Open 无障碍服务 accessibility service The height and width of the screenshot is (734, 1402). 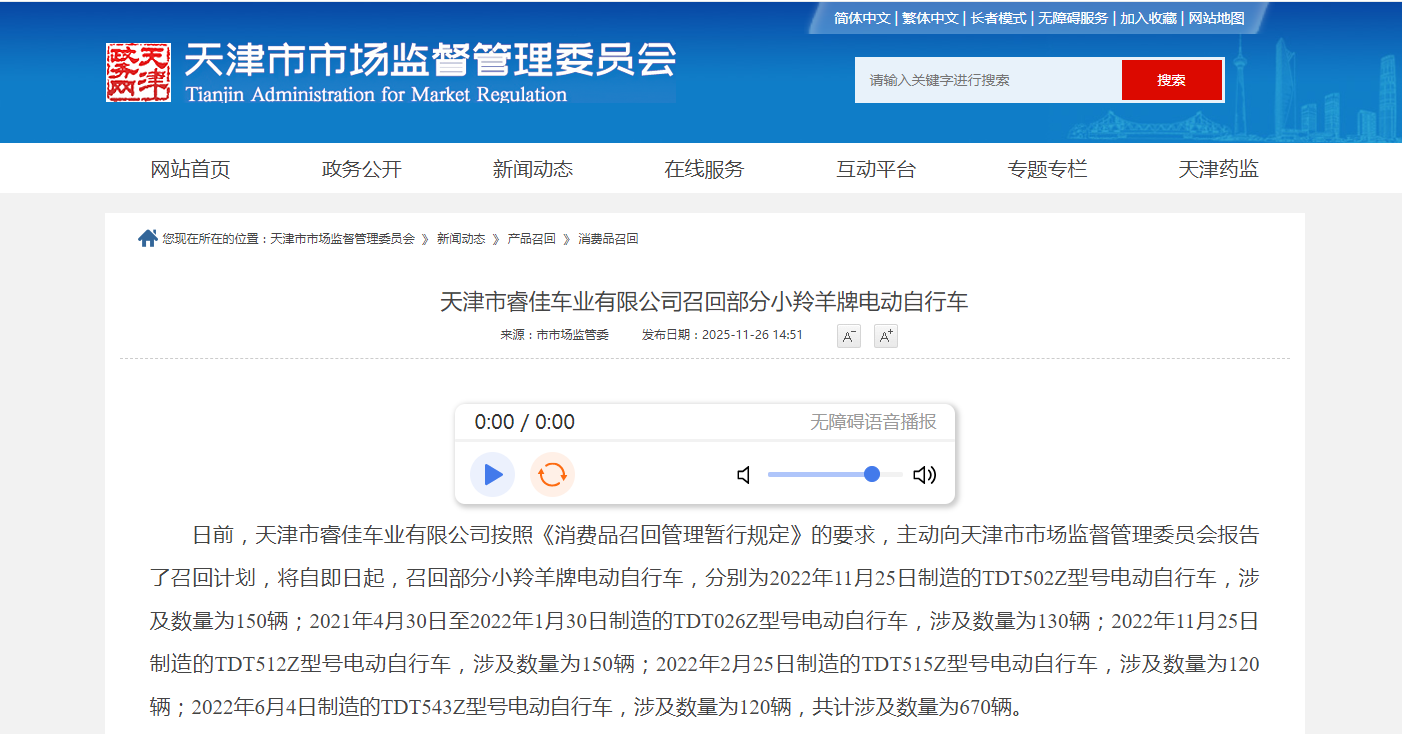click(1073, 18)
